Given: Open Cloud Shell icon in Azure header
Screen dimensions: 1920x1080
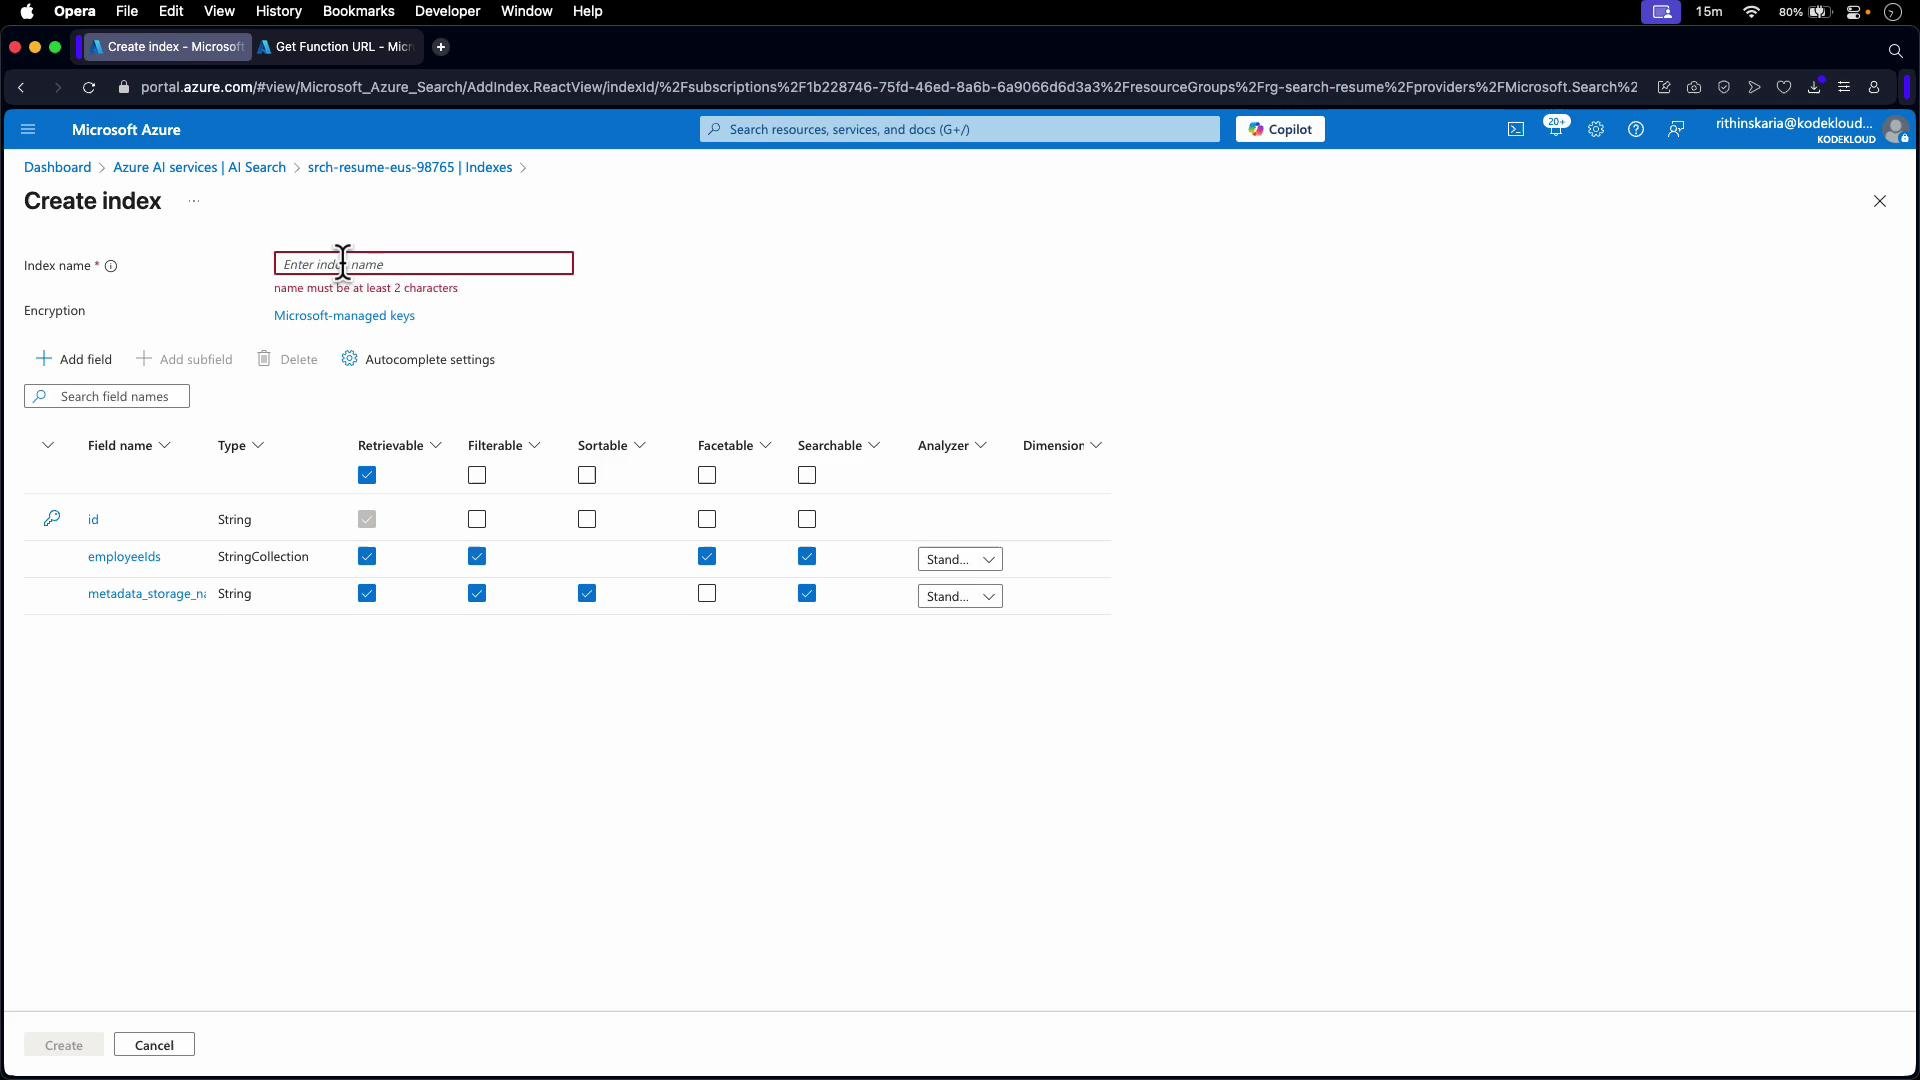Looking at the screenshot, I should (x=1516, y=129).
